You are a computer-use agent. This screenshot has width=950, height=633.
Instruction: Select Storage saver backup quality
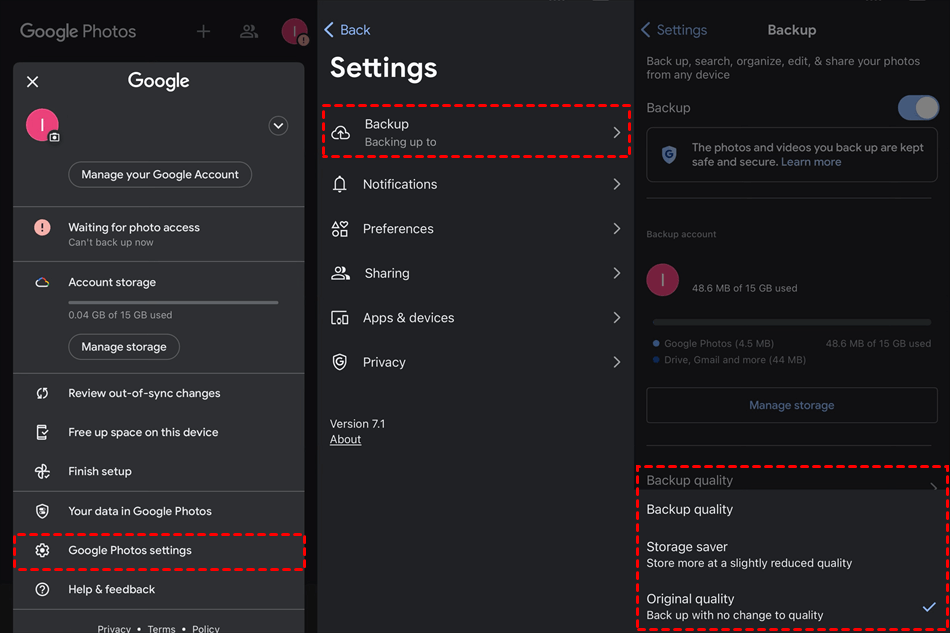tap(792, 555)
